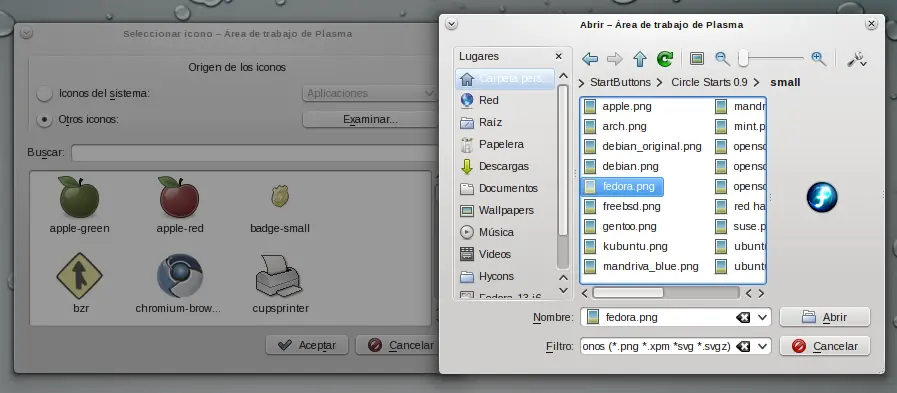Click the small breadcrumb folder

pos(785,82)
